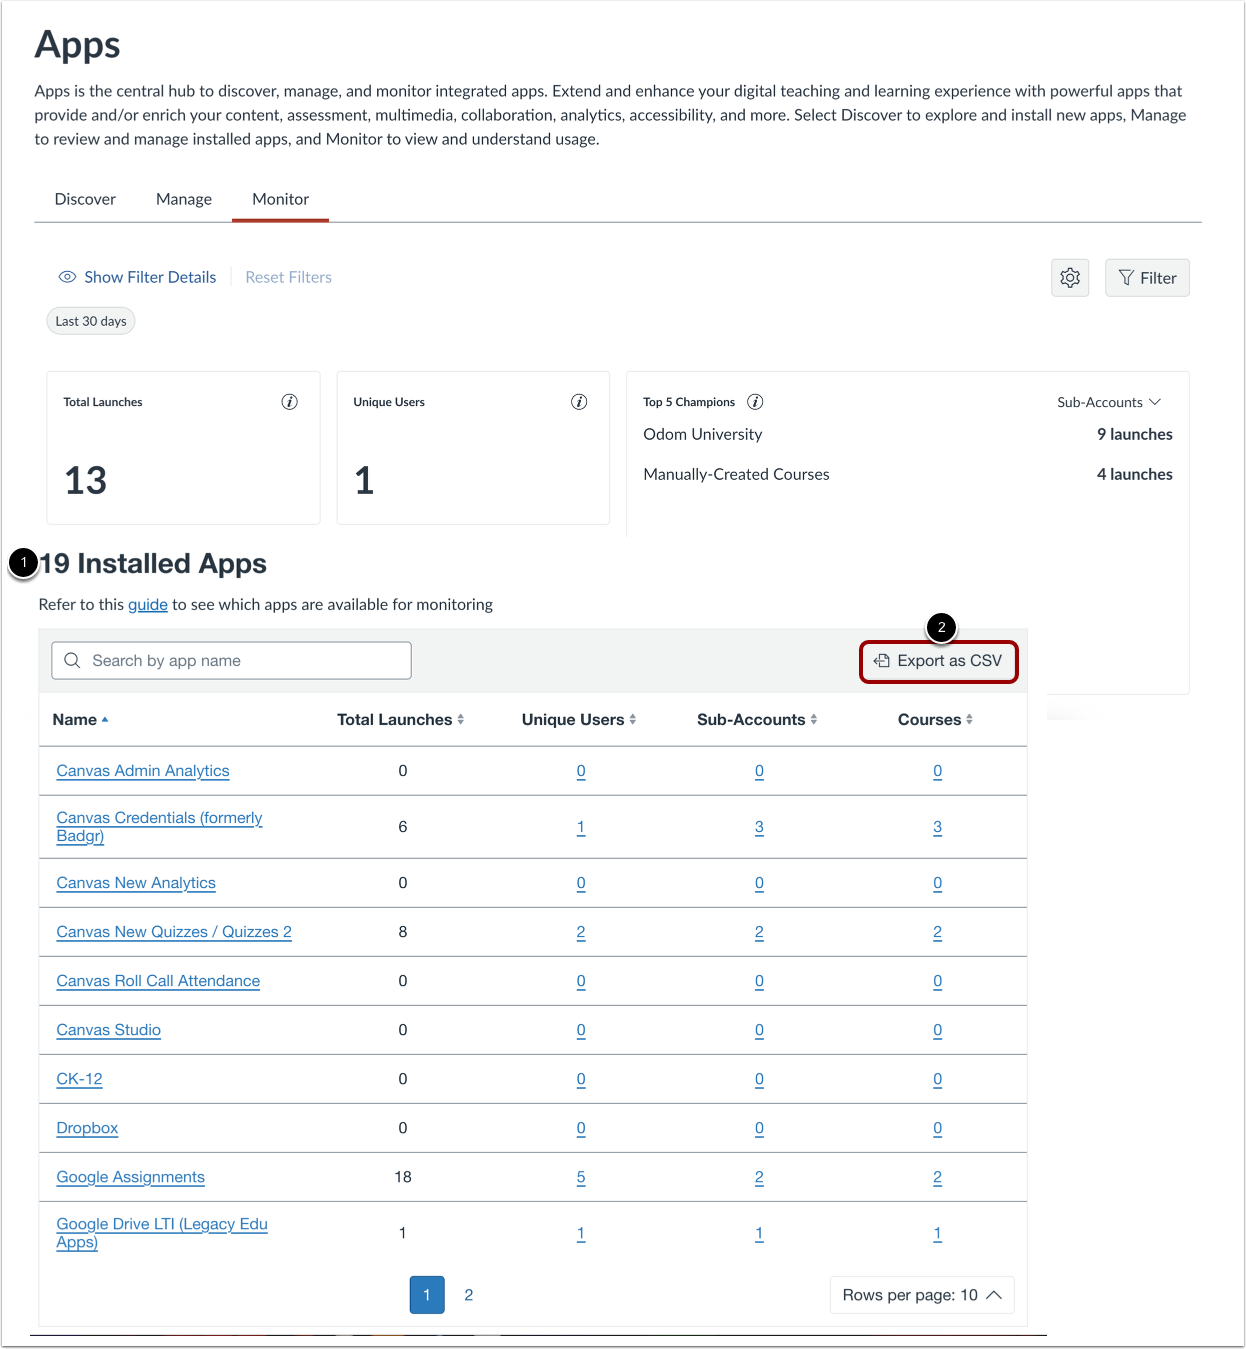
Task: Click the Unique Users info icon
Action: (x=578, y=401)
